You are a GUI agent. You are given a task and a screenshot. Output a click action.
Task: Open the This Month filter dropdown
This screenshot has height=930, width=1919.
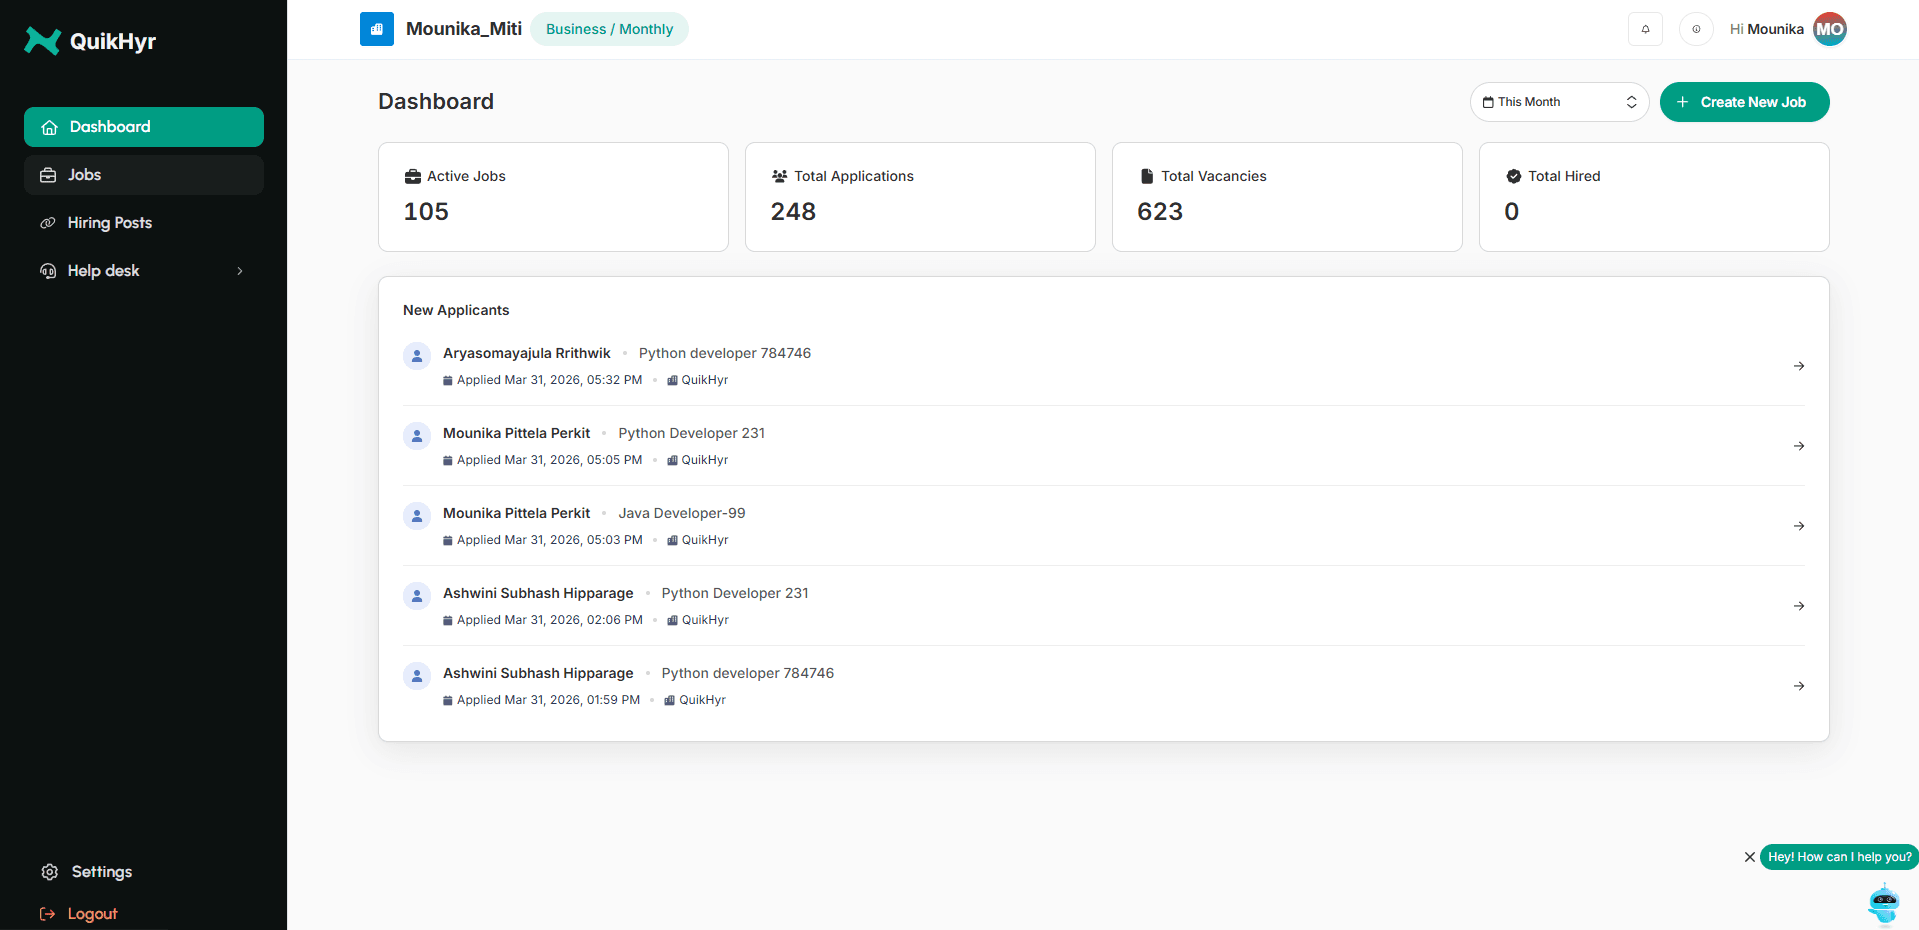pyautogui.click(x=1558, y=101)
